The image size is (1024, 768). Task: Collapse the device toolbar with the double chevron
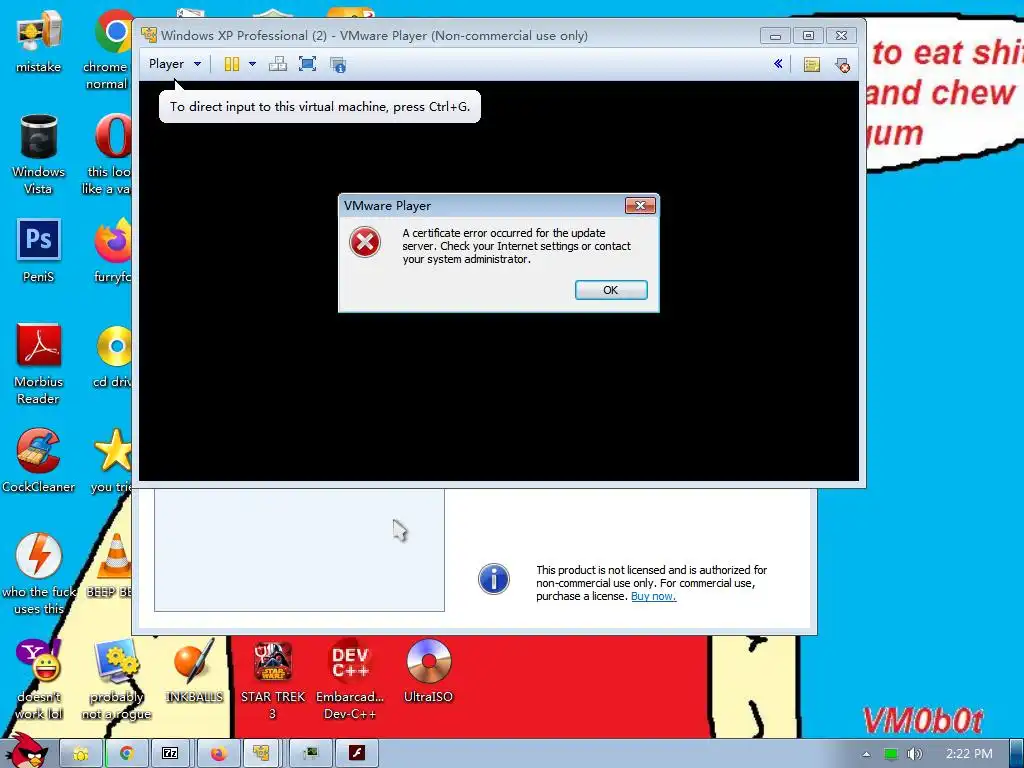click(x=778, y=64)
